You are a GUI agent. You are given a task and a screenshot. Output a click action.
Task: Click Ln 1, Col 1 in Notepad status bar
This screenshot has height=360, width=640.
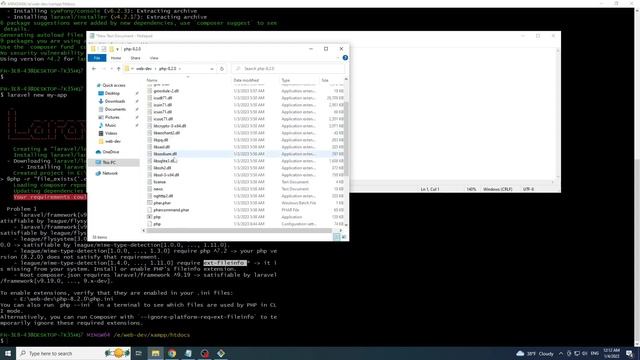430,189
